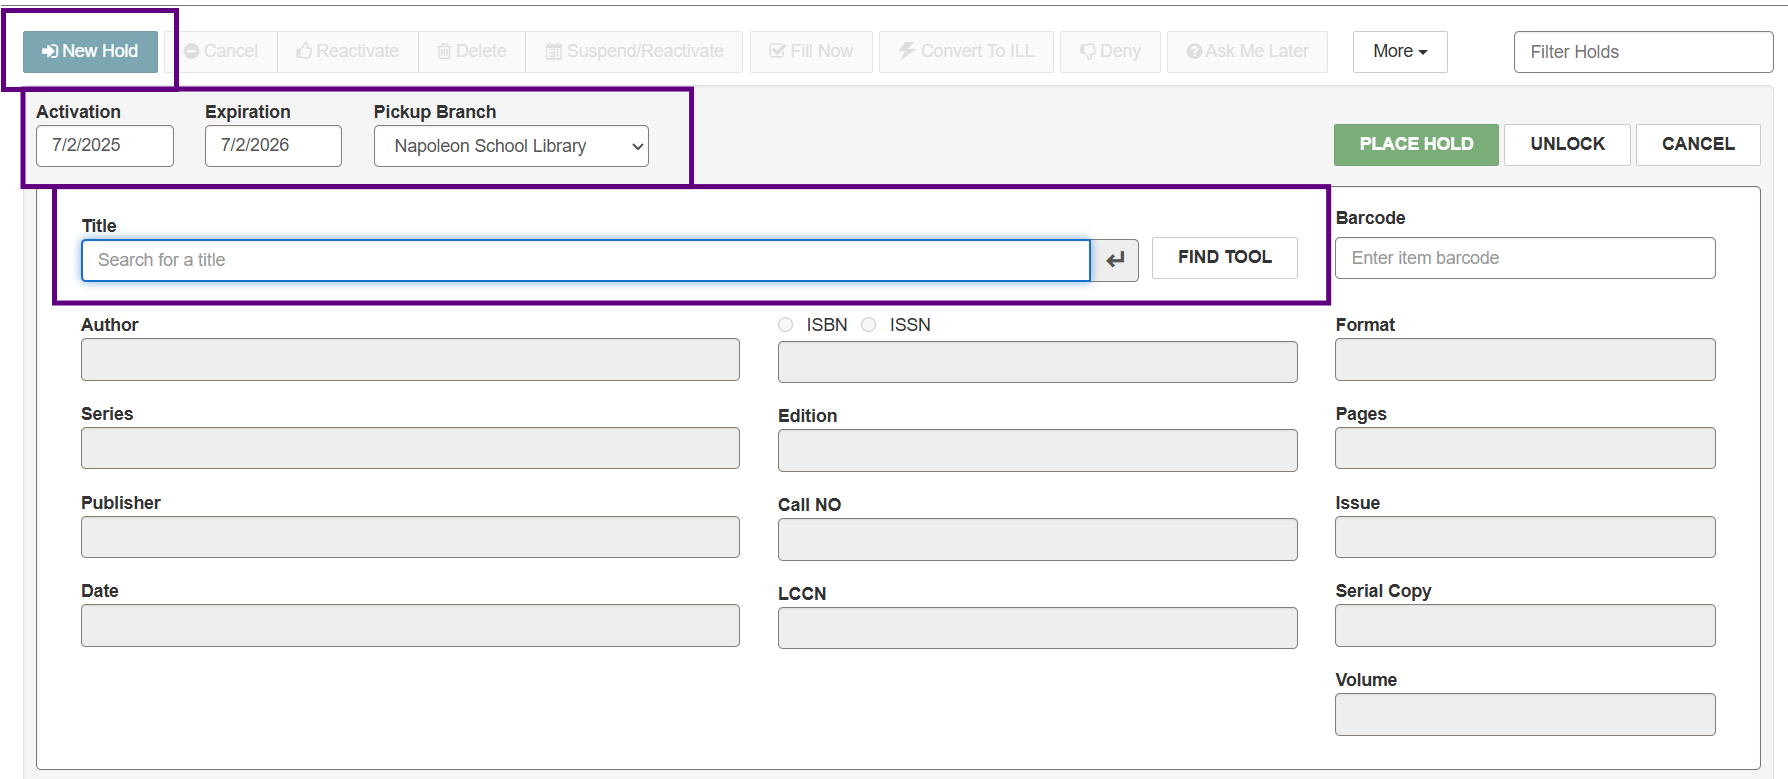This screenshot has width=1788, height=779.
Task: Click the Fill Now button
Action: click(811, 51)
